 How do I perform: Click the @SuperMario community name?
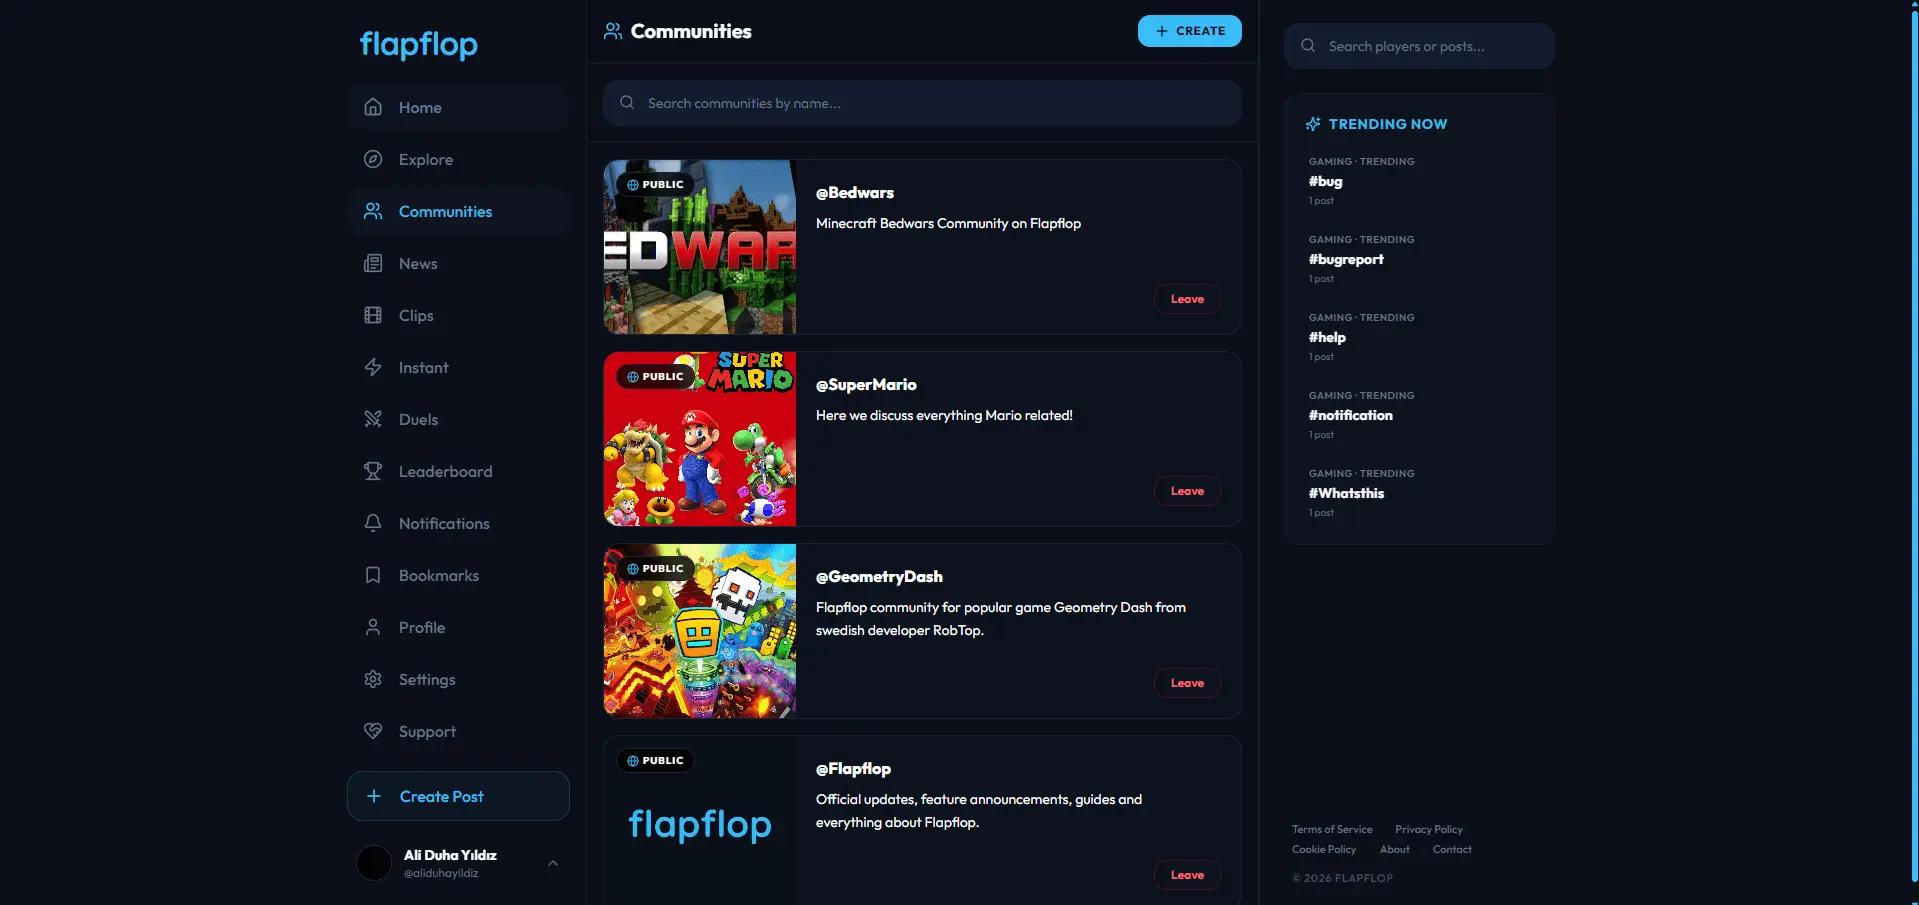(866, 385)
